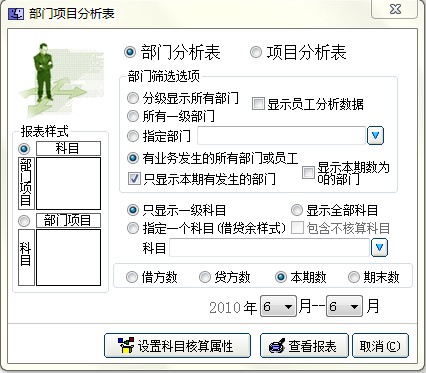
Task: Select 借方数 radio option
Action: click(132, 277)
